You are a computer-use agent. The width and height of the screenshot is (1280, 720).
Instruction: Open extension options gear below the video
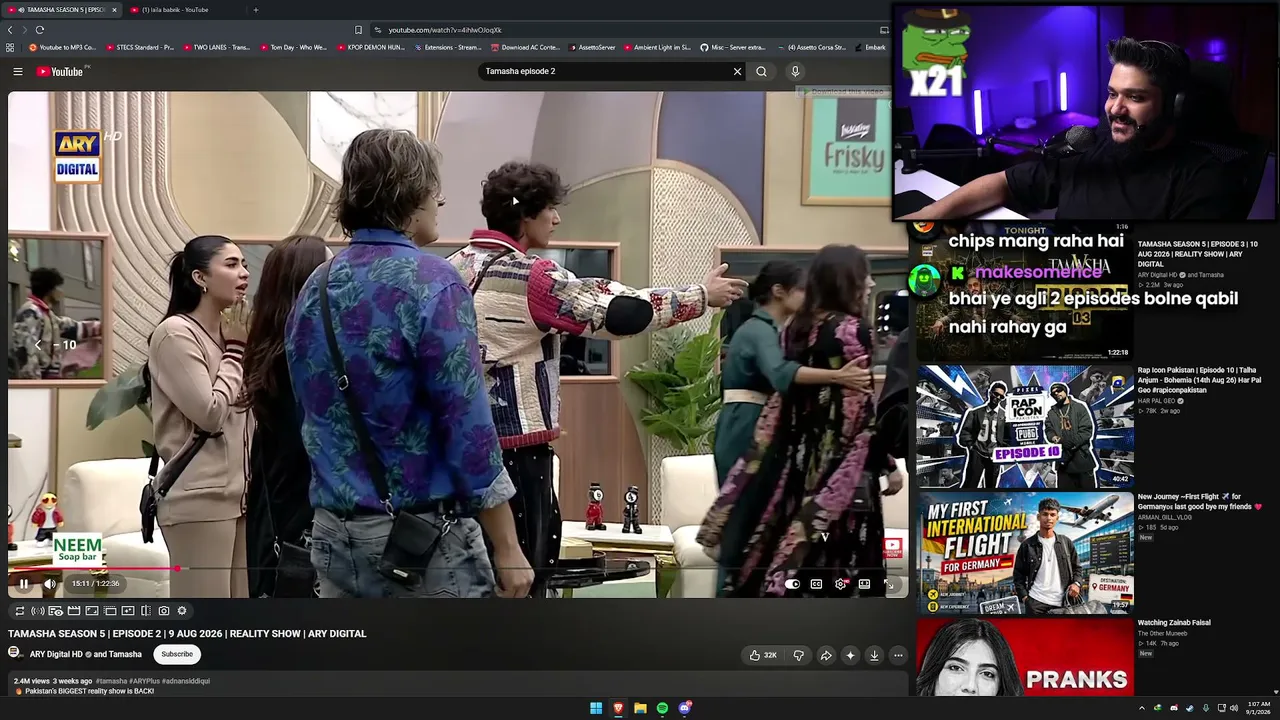[x=182, y=611]
